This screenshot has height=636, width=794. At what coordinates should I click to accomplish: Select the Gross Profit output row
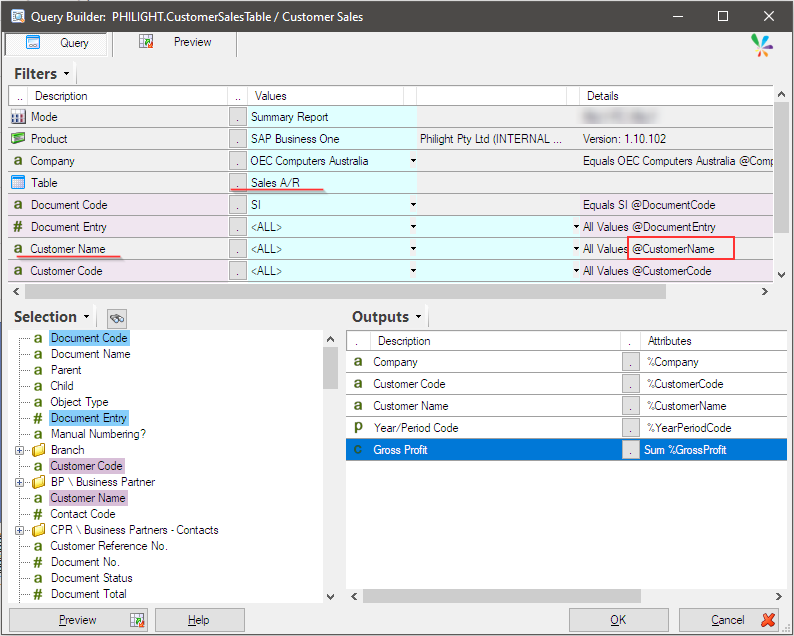[566, 450]
